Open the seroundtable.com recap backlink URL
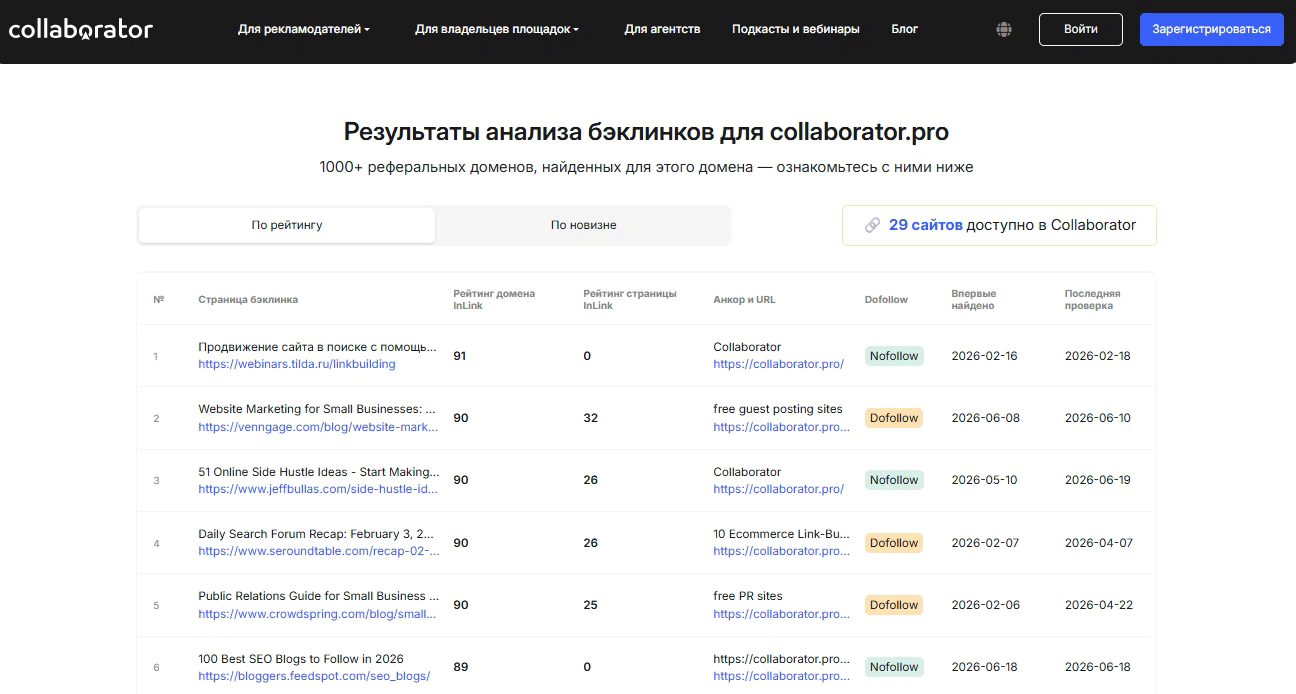1296x694 pixels. (x=318, y=551)
